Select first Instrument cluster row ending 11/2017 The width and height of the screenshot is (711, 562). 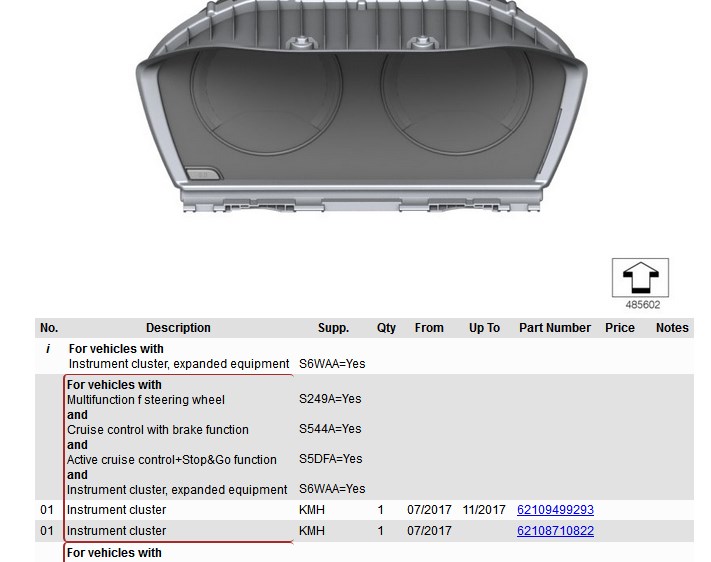(364, 510)
